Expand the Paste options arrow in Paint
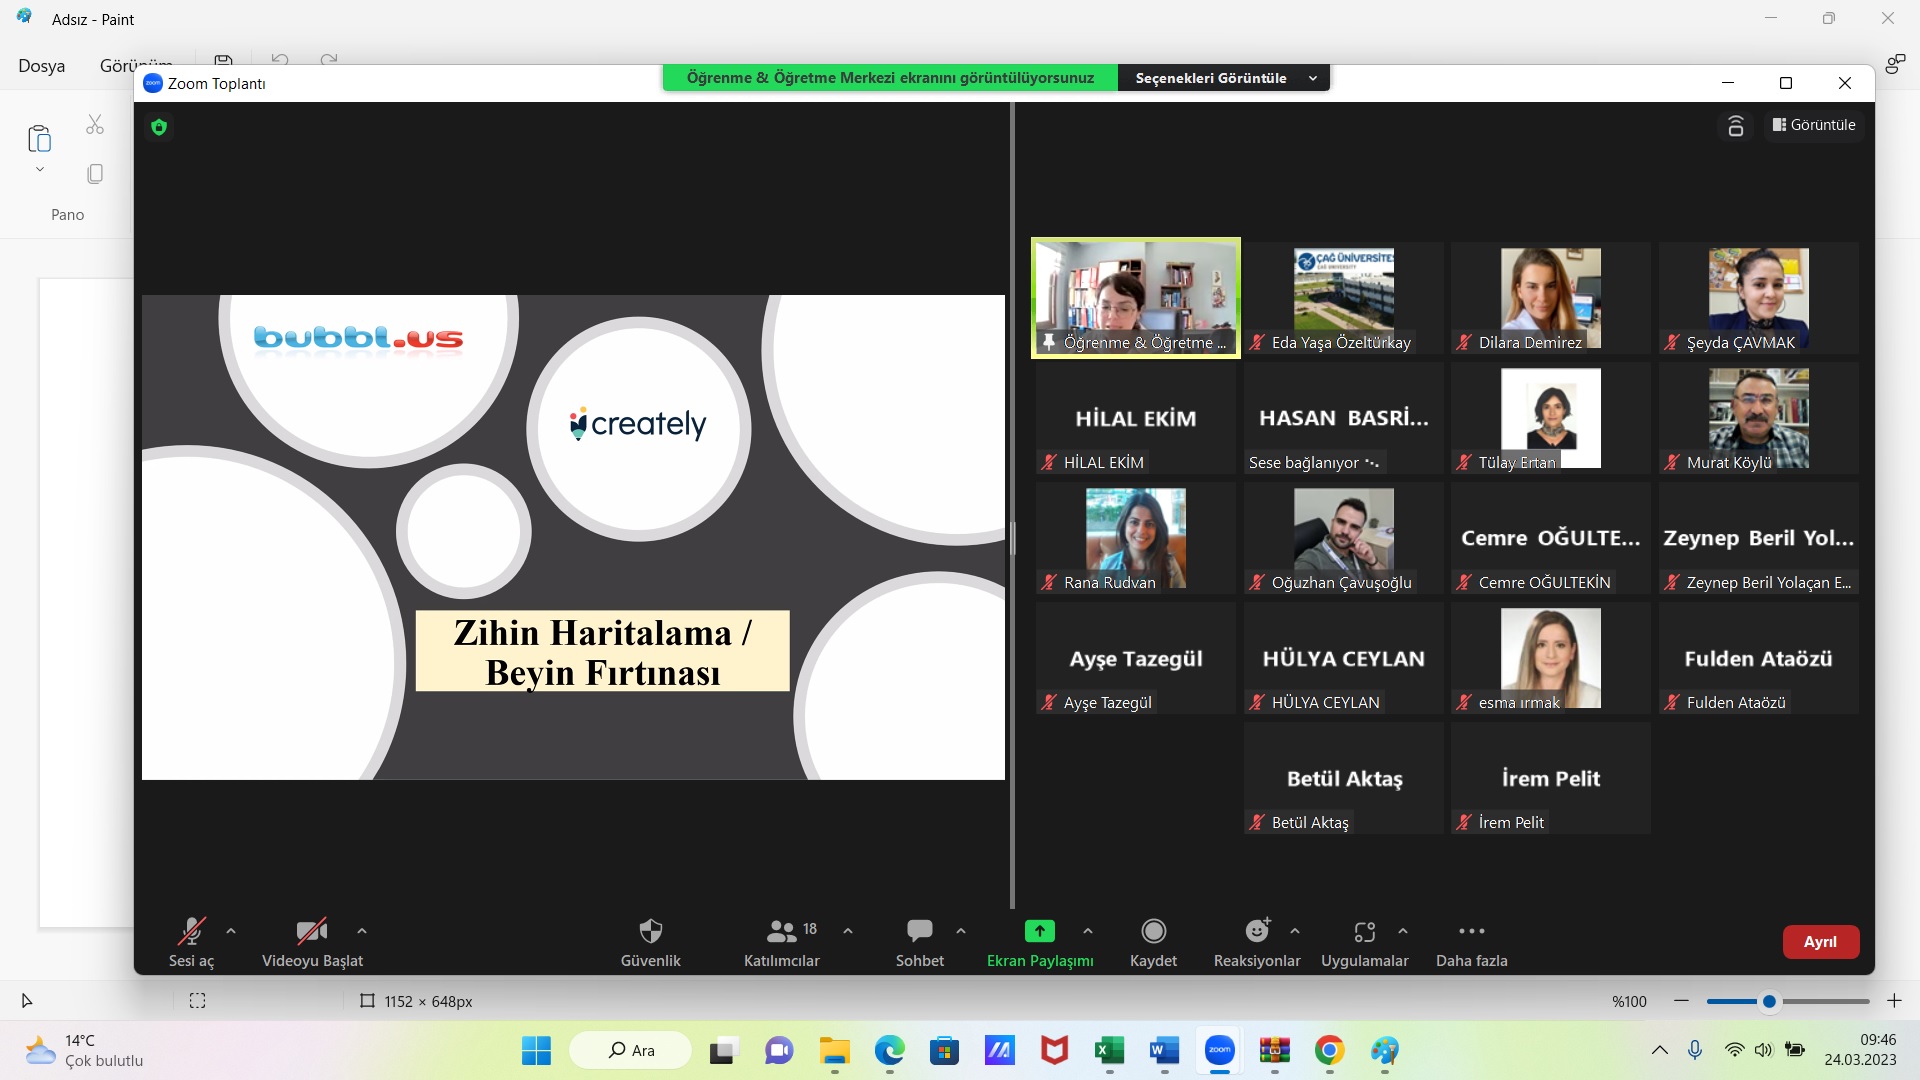The height and width of the screenshot is (1080, 1920). click(x=40, y=169)
